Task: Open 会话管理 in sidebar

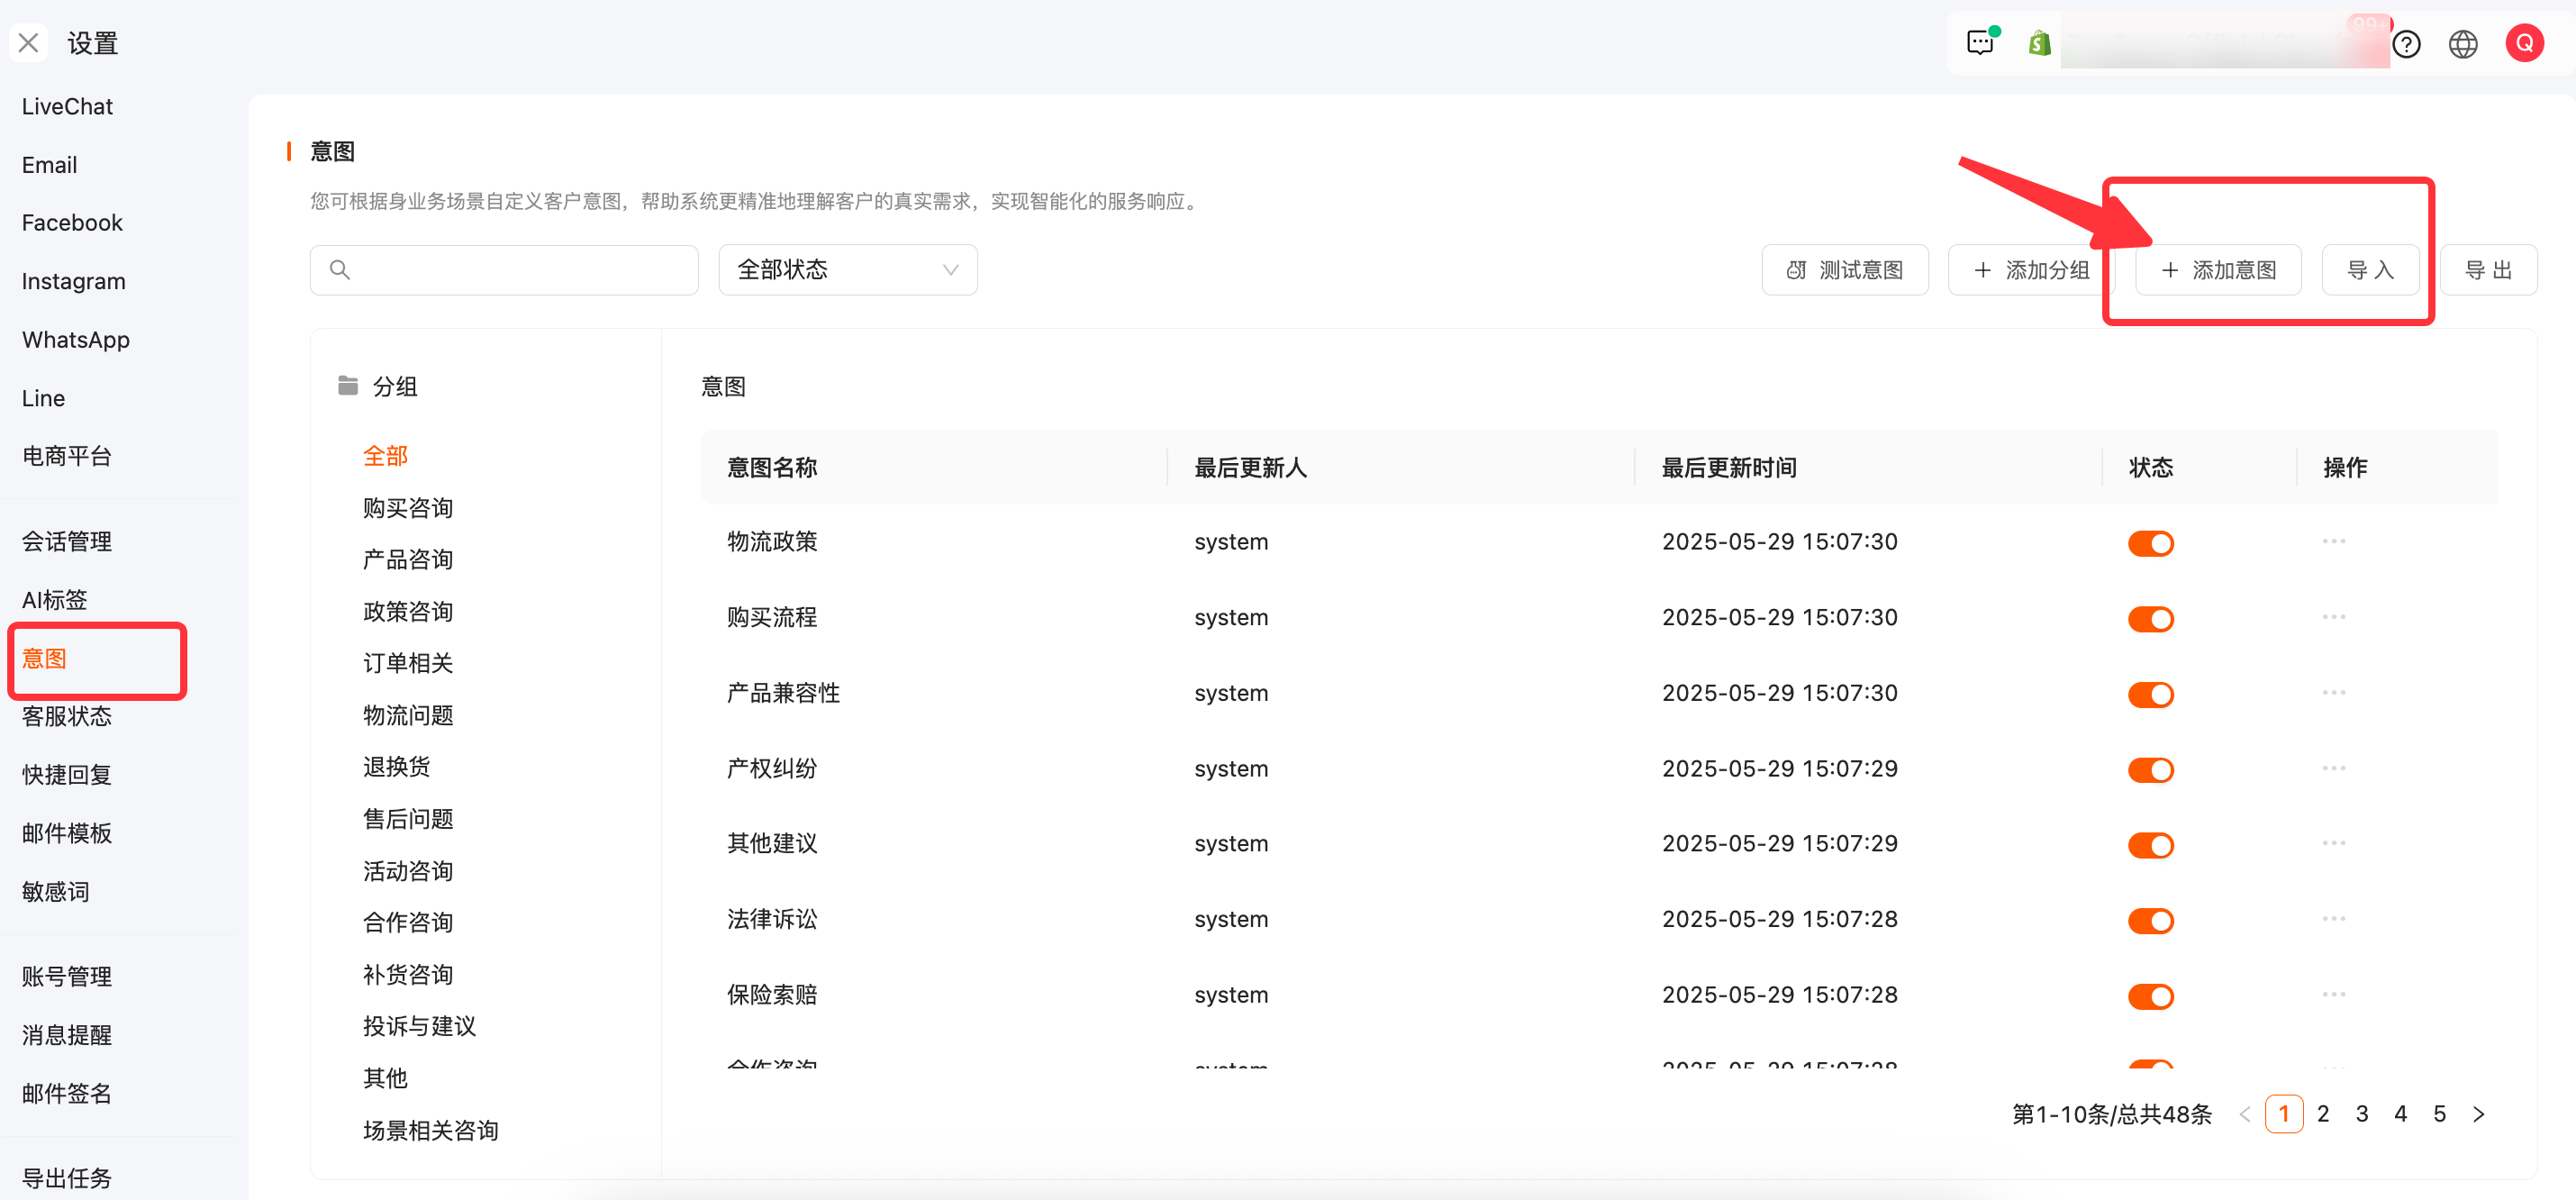Action: tap(67, 542)
